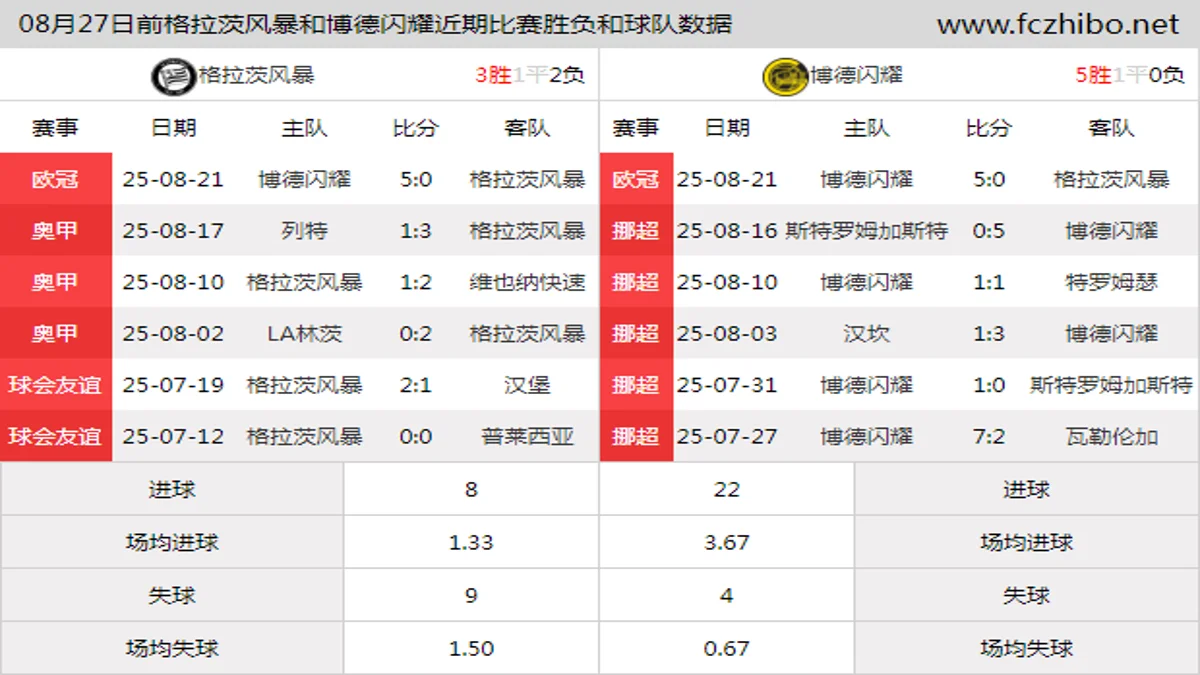
Task: Select the 博德闪耀 team name beside its logo
Action: [x=856, y=75]
